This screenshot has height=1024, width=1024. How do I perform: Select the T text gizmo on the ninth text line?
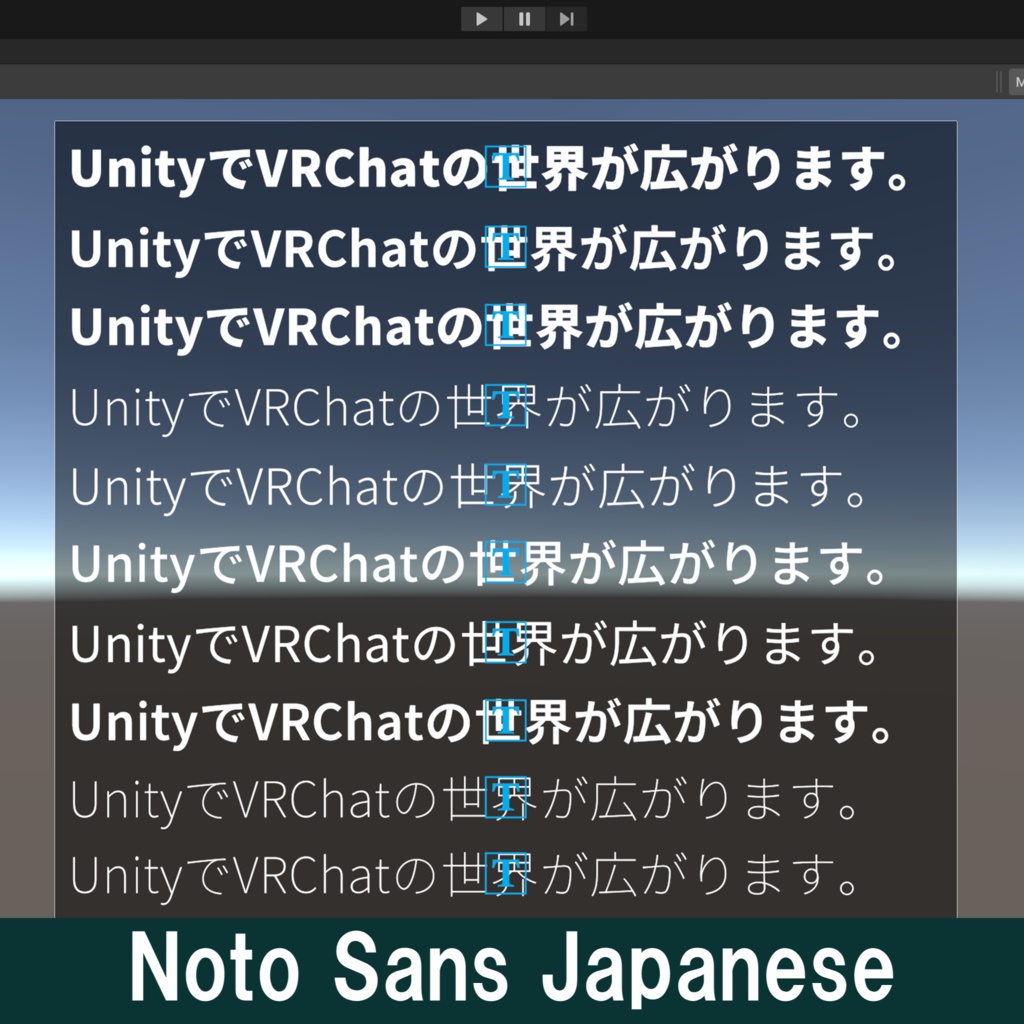pyautogui.click(x=506, y=797)
